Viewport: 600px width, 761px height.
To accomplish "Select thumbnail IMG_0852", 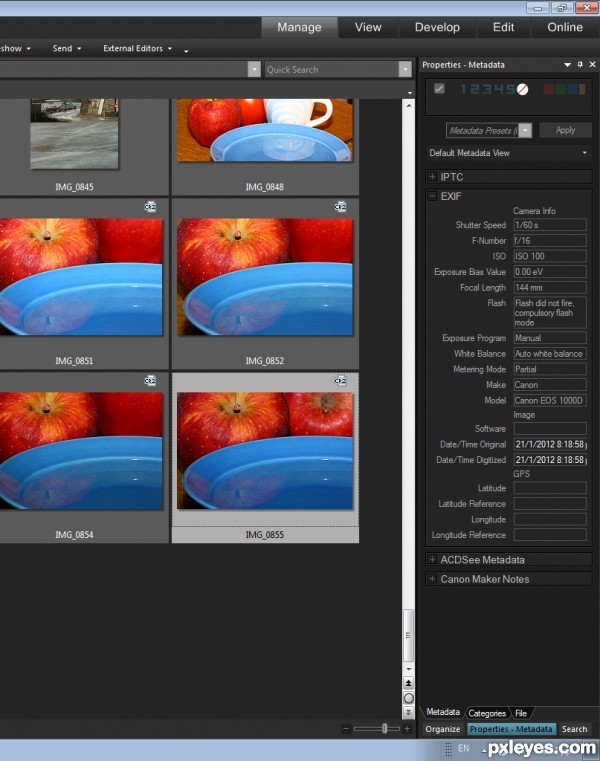I will (265, 277).
